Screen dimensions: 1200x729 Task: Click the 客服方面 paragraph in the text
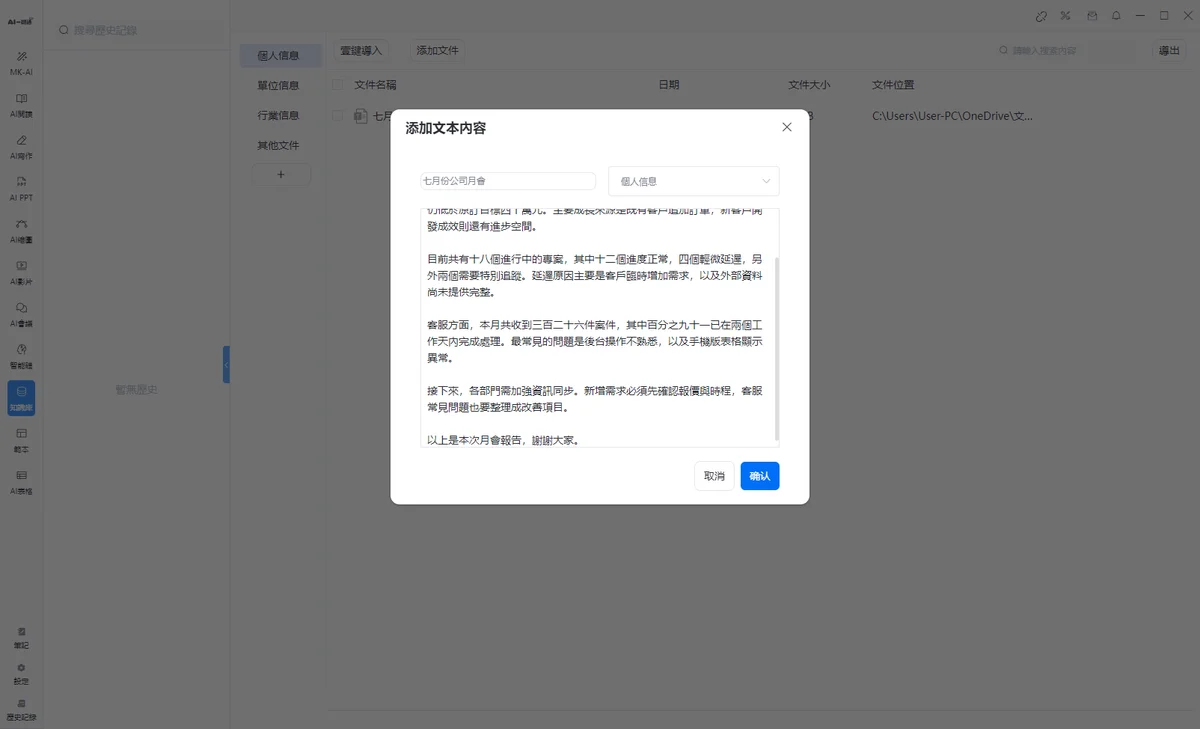click(x=594, y=341)
